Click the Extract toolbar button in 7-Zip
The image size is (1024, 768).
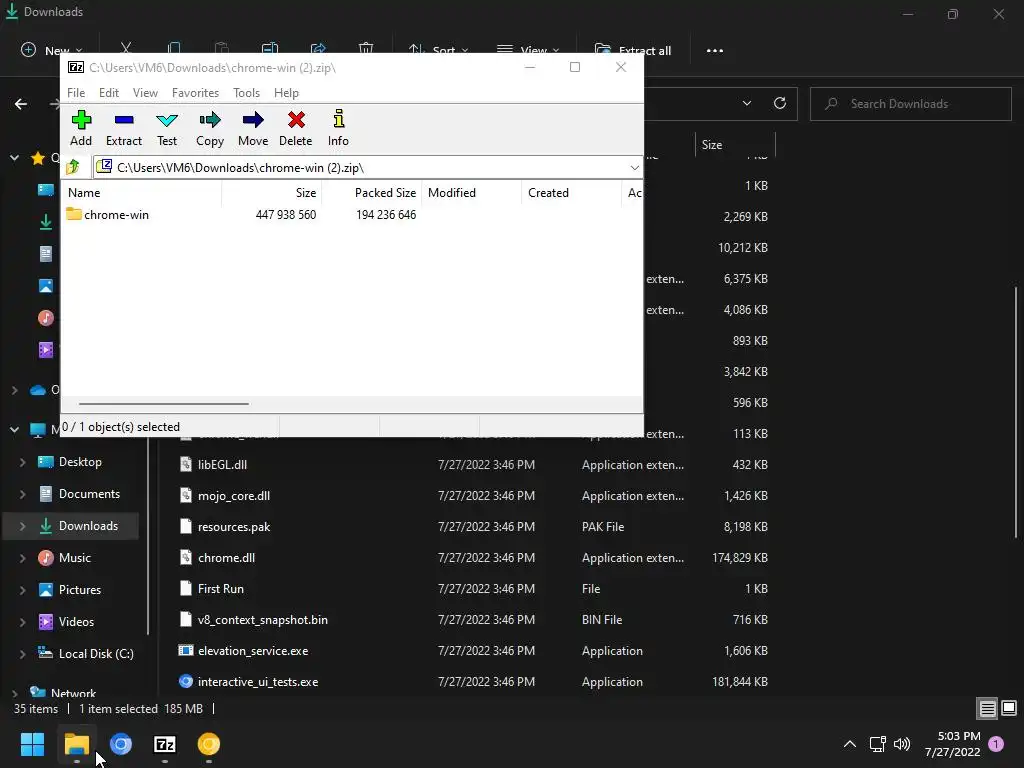[x=123, y=128]
